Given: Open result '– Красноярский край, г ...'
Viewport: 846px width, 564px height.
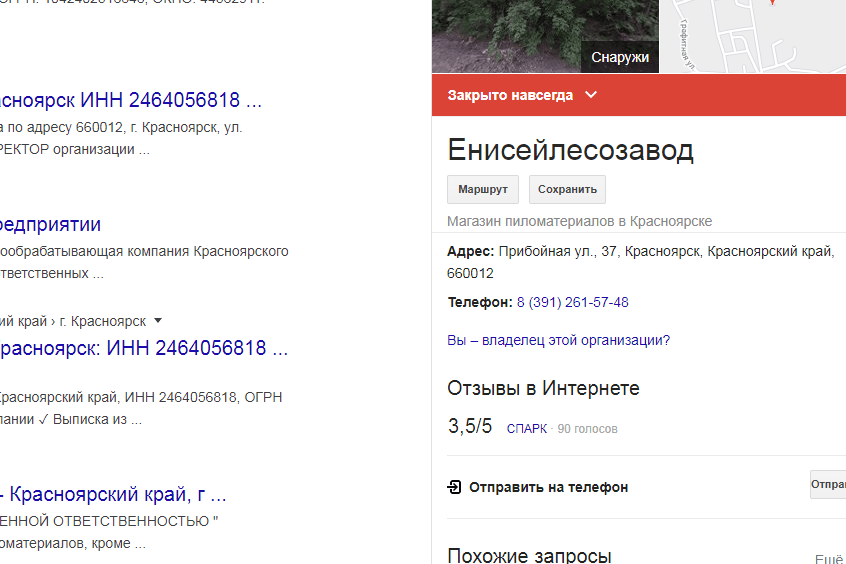Looking at the screenshot, I should (x=113, y=494).
